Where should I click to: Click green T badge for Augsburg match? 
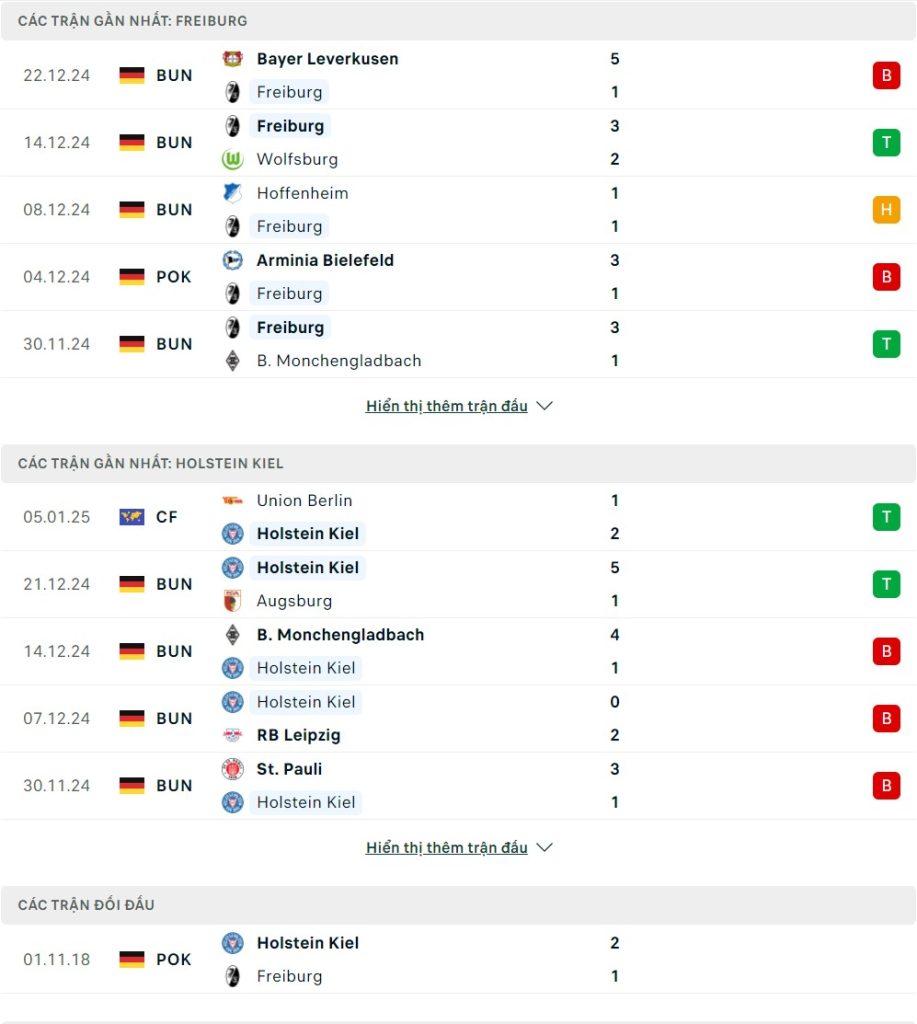[x=886, y=584]
